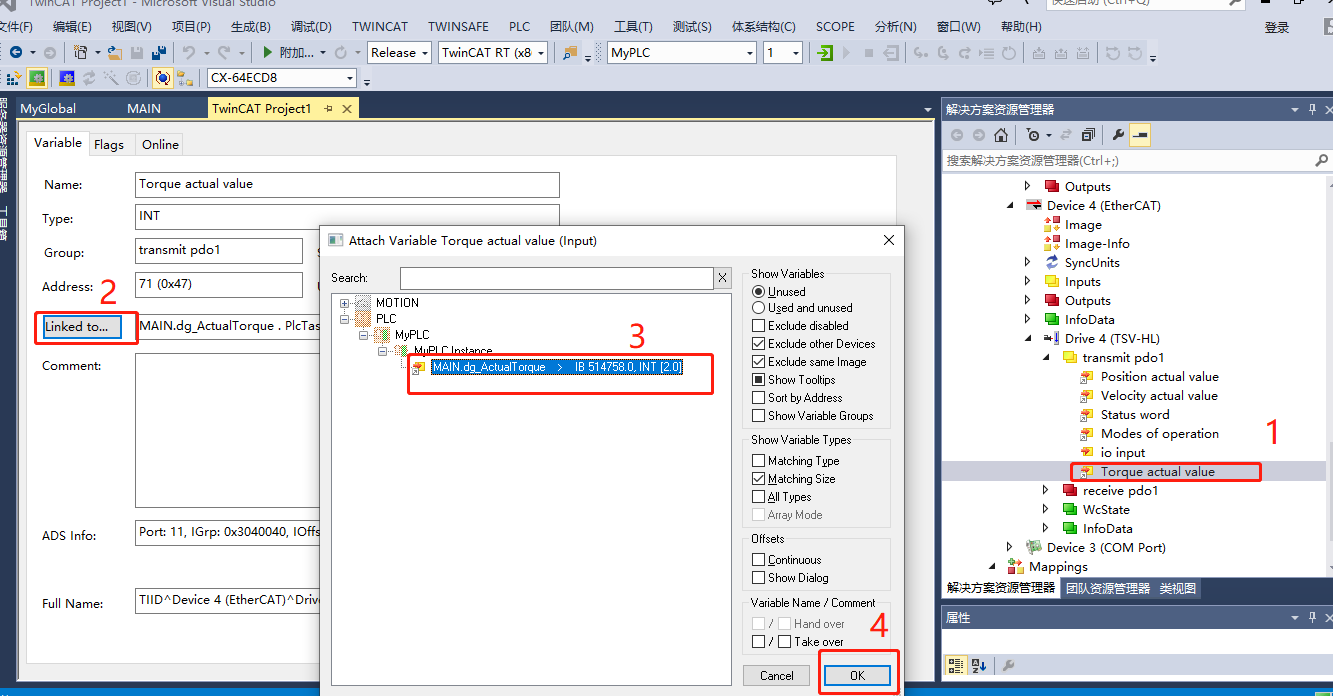Click the find in files icon
Image resolution: width=1333 pixels, height=696 pixels.
point(571,52)
